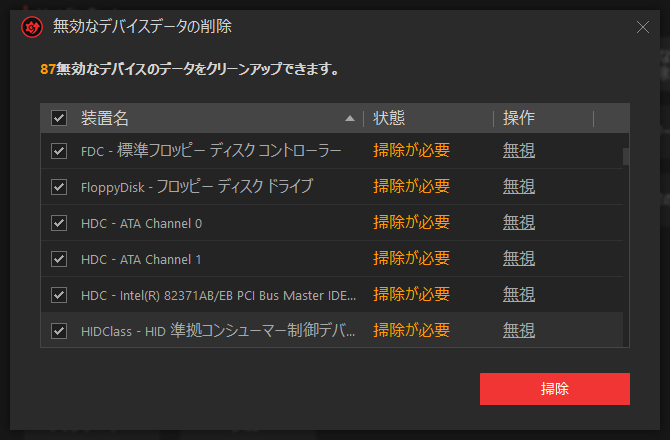Click 掃除が必要 status in ATA Channel 0 row

pyautogui.click(x=411, y=222)
